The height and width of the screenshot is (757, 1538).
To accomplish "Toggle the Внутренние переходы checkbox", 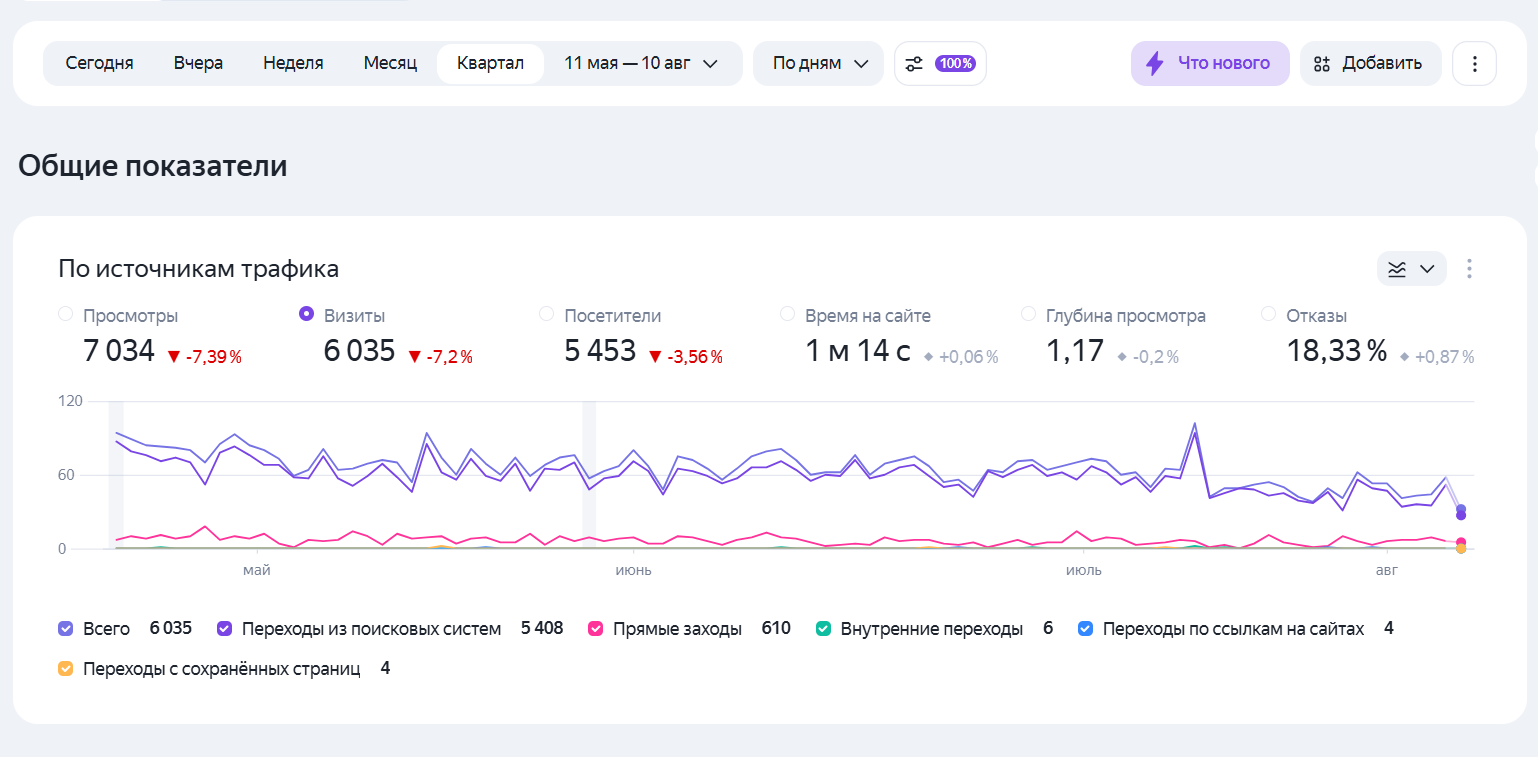I will [x=824, y=629].
